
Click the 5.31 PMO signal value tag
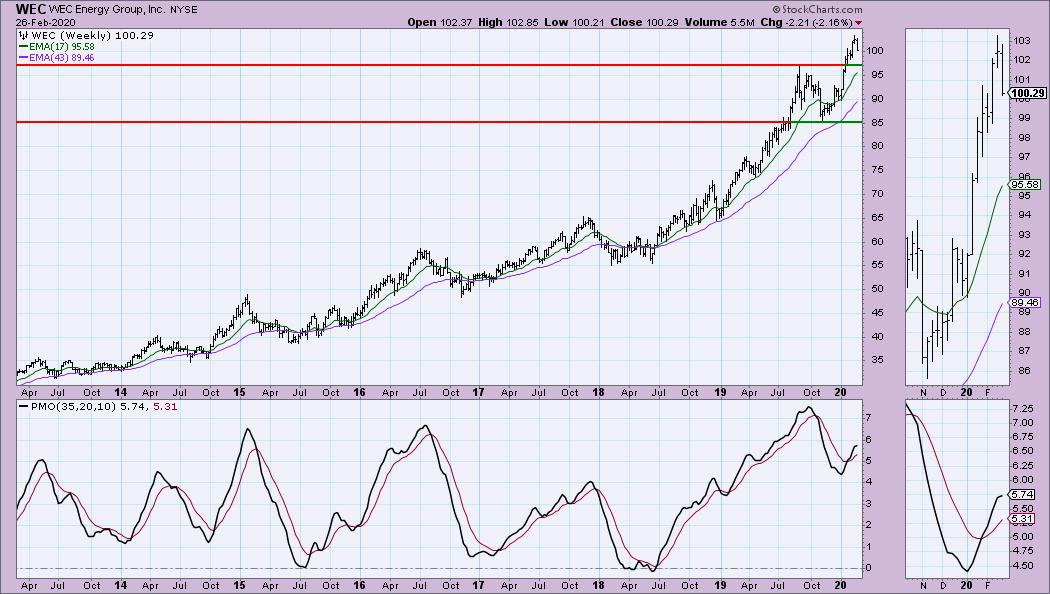[1023, 519]
